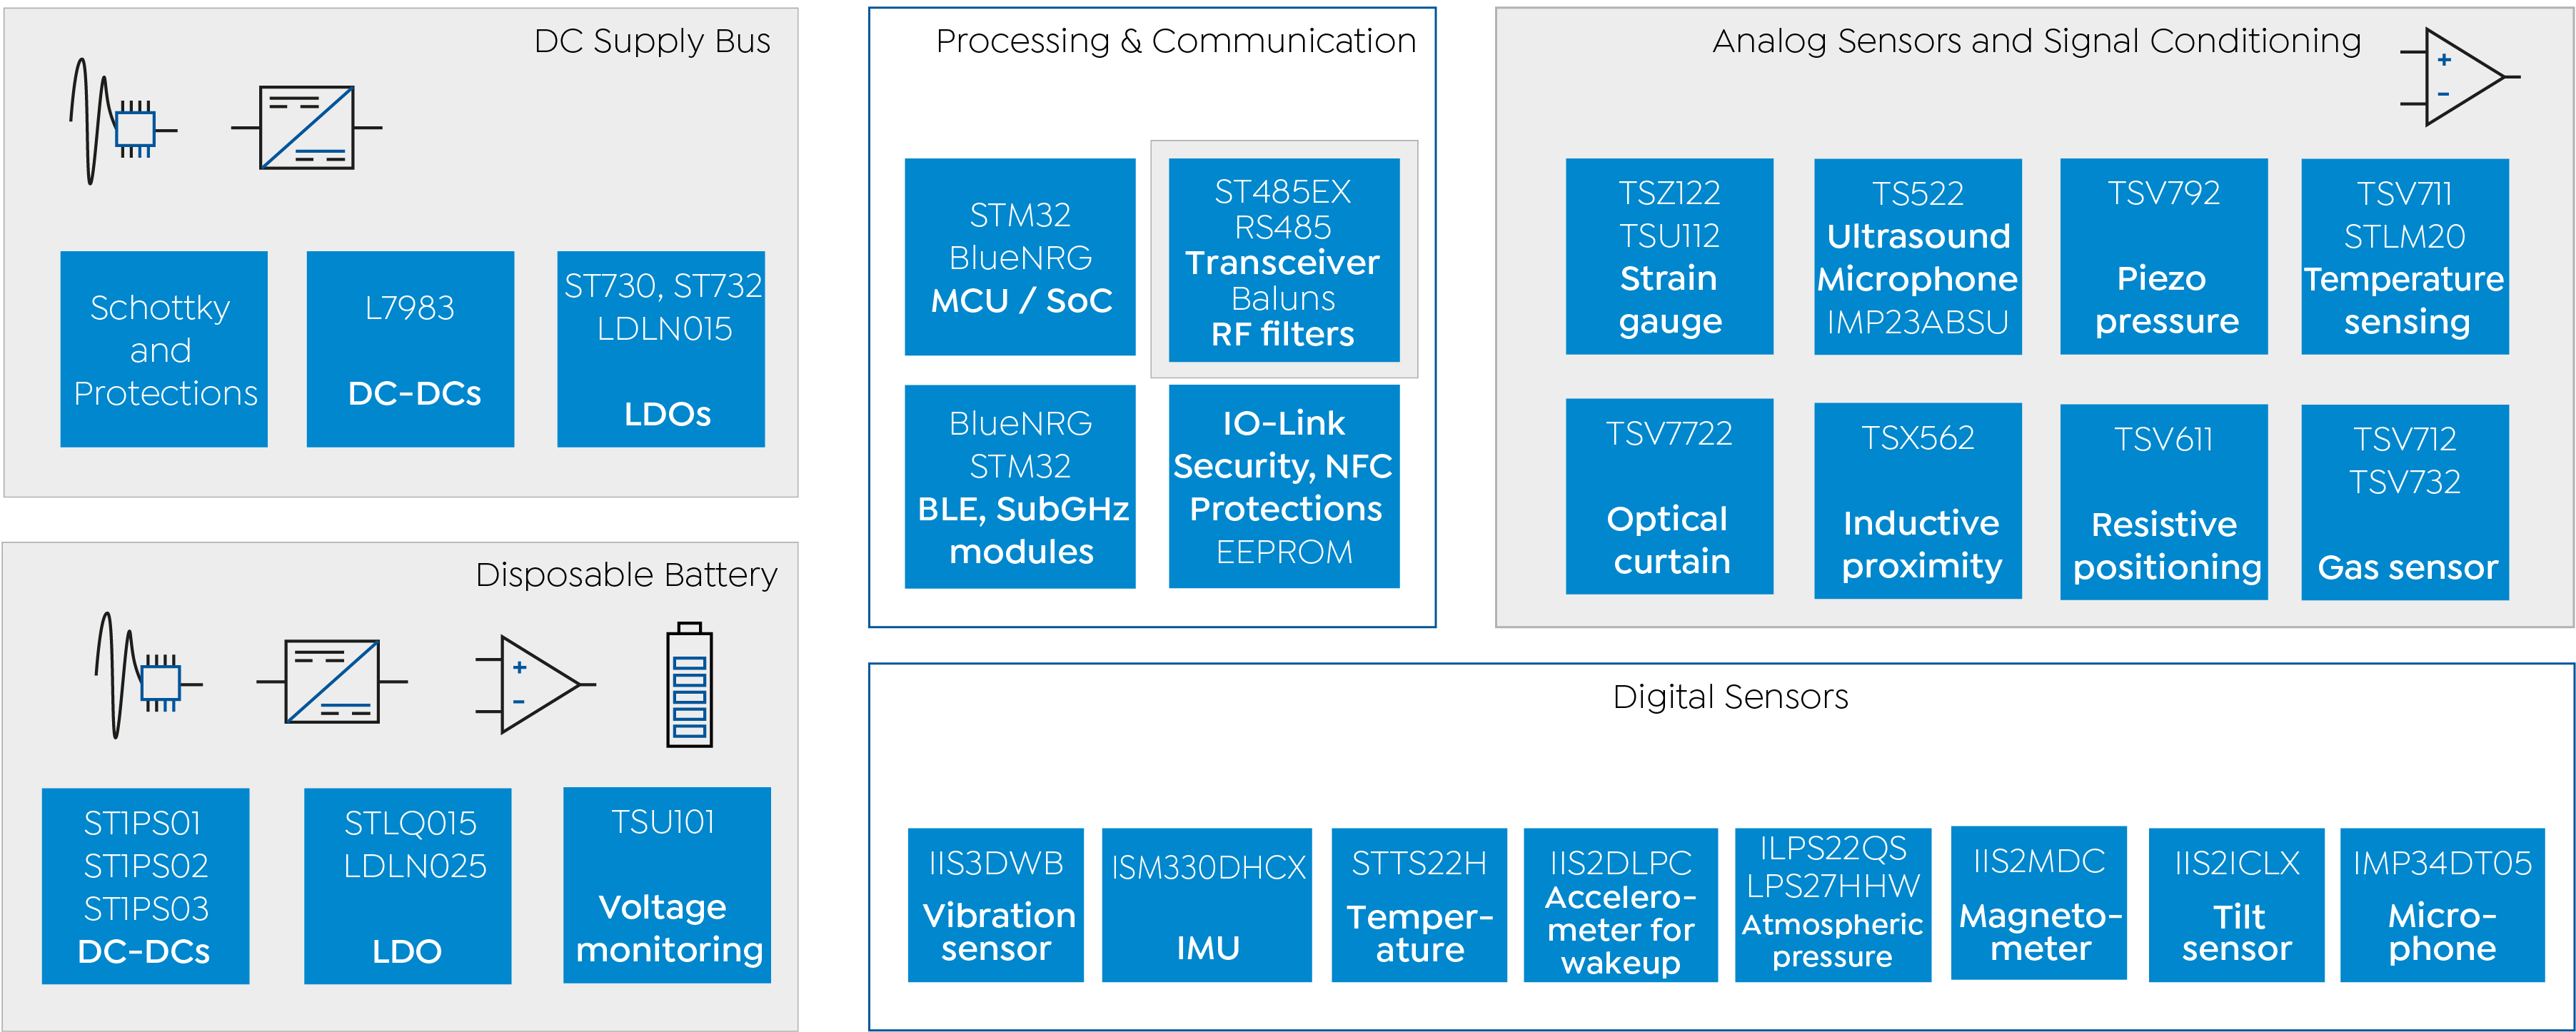Viewport: 2576px width, 1032px height.
Task: Open the IO-Link Security, NFC block
Action: coord(1284,486)
